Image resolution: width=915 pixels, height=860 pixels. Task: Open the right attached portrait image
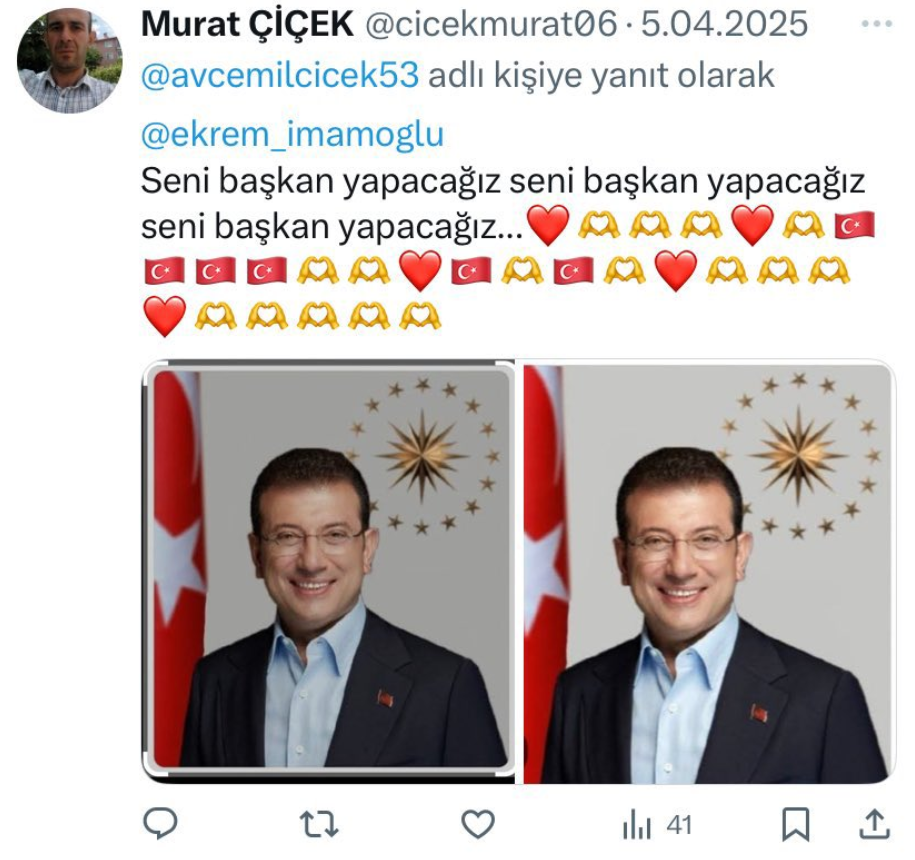click(709, 571)
